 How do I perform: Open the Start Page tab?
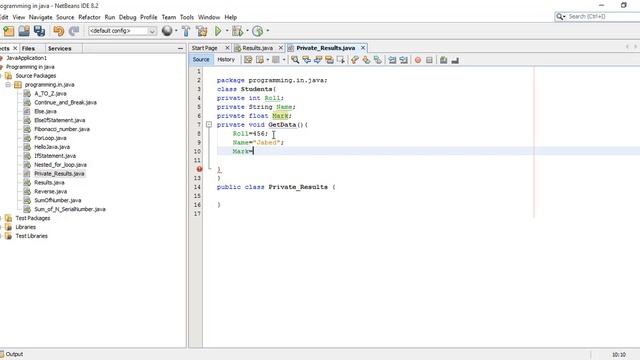click(x=204, y=48)
